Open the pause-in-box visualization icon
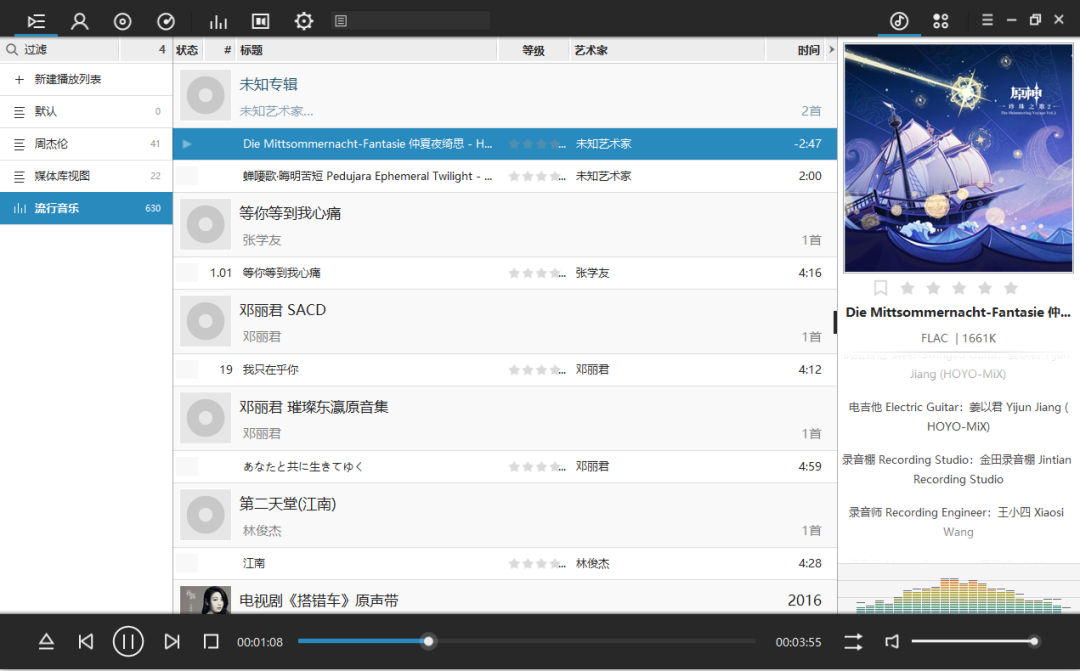1080x671 pixels. tap(260, 21)
